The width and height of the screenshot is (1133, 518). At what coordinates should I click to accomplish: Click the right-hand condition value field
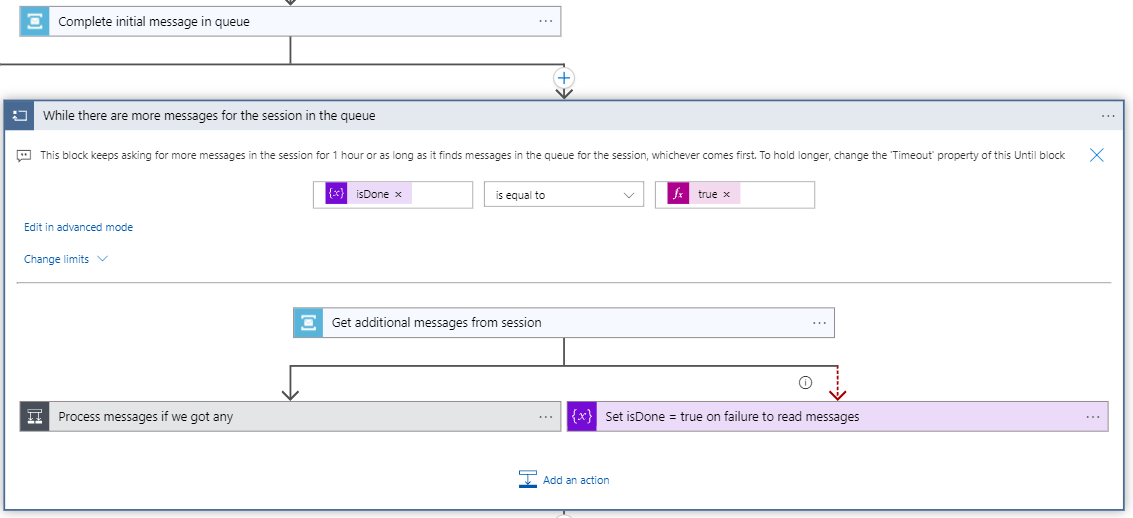(775, 195)
